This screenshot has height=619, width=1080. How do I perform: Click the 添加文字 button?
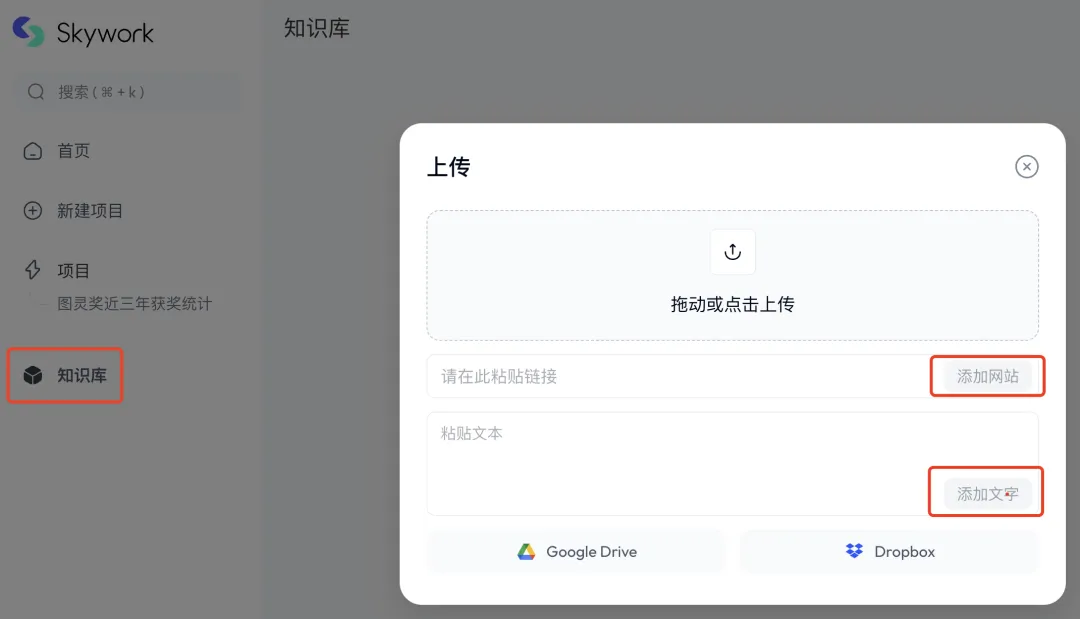[x=985, y=492]
